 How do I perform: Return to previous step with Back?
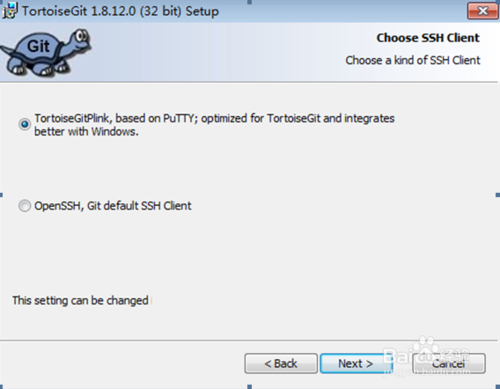(x=281, y=363)
